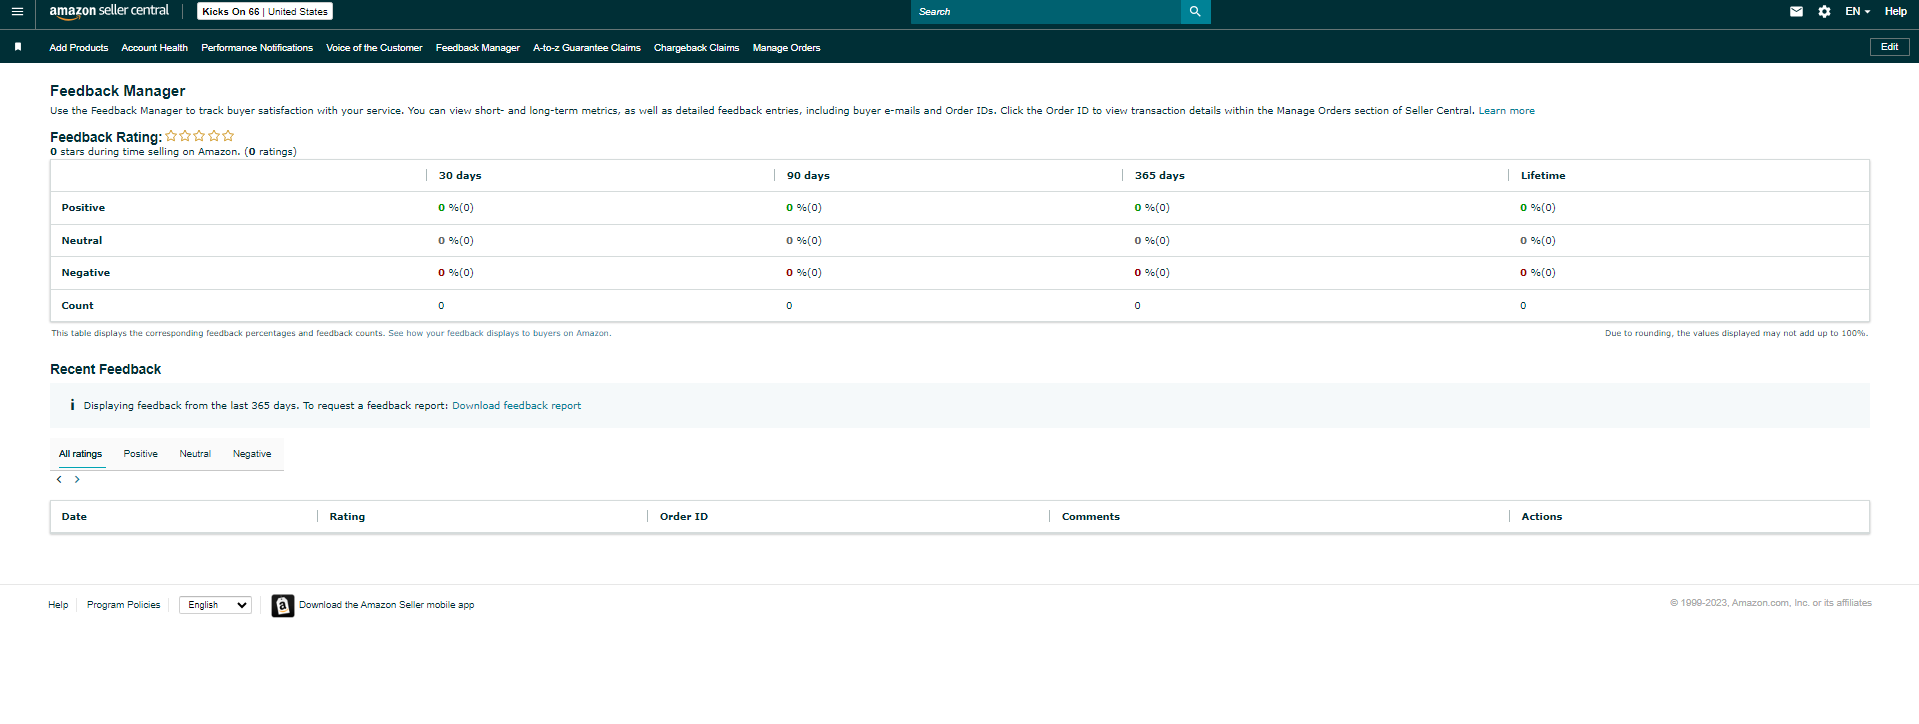Click the Help link in top bar

pos(1895,12)
